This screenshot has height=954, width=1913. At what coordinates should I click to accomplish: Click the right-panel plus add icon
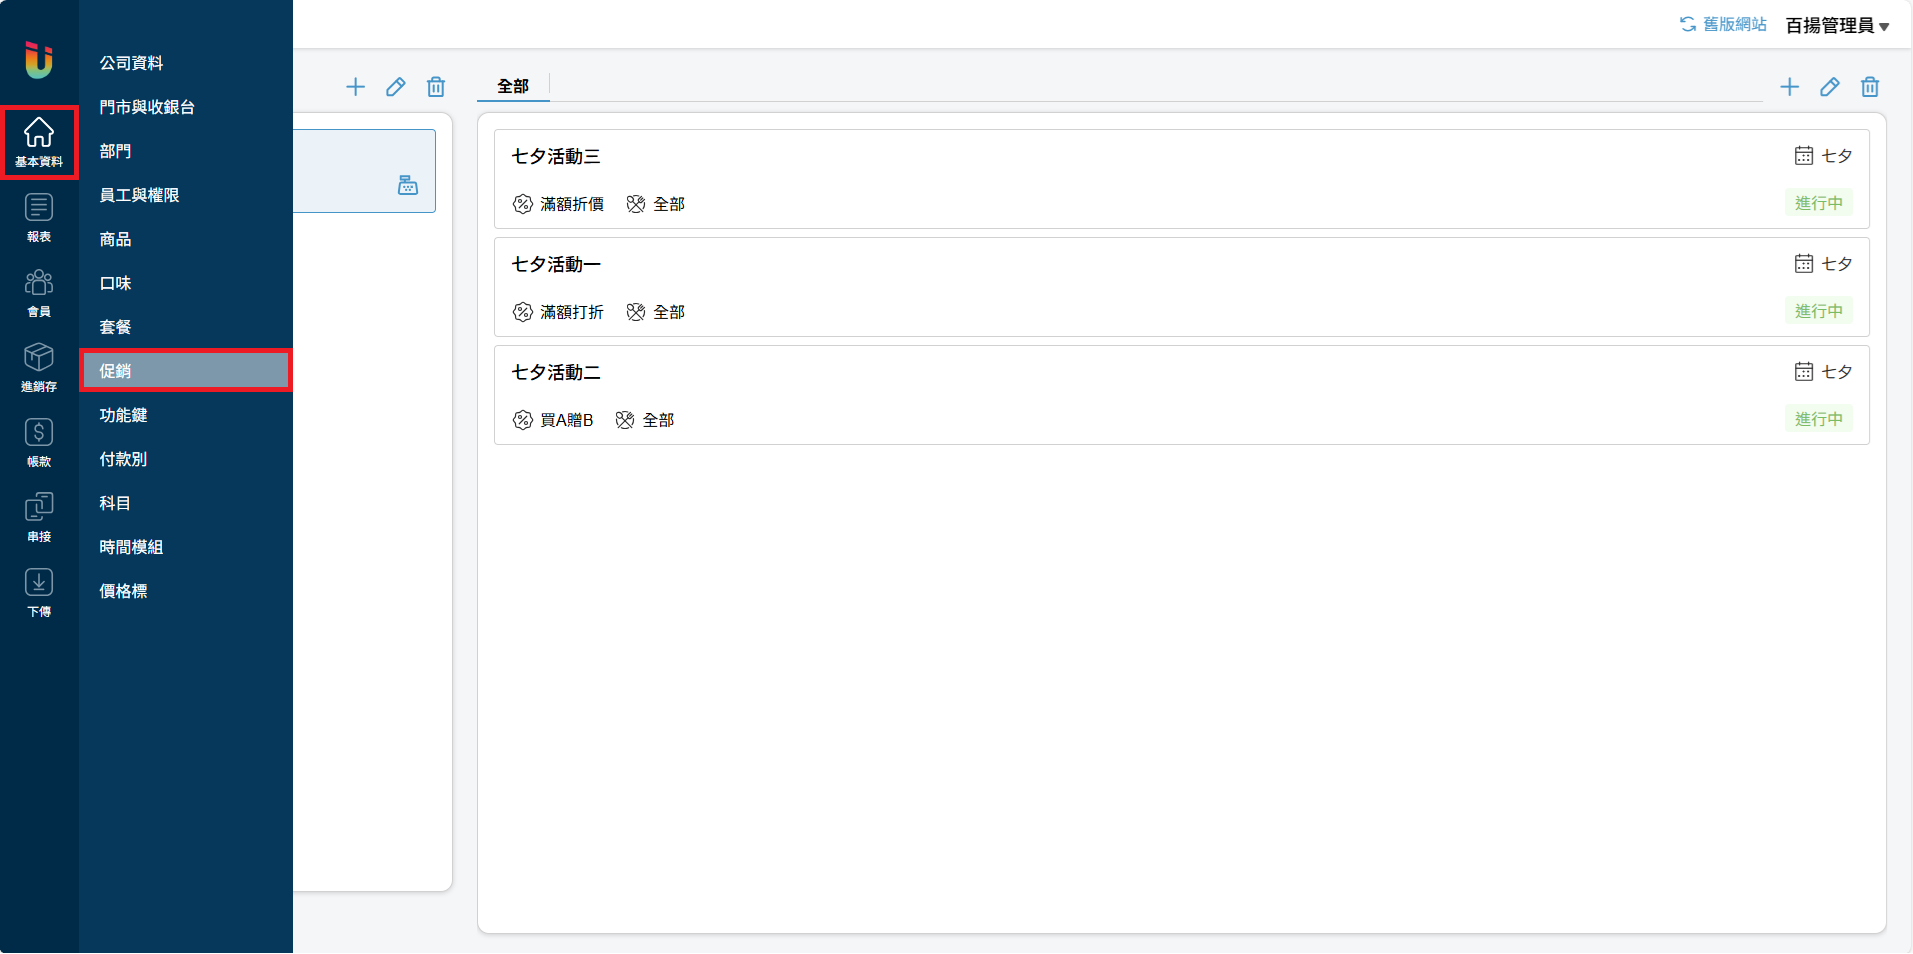pos(1789,87)
